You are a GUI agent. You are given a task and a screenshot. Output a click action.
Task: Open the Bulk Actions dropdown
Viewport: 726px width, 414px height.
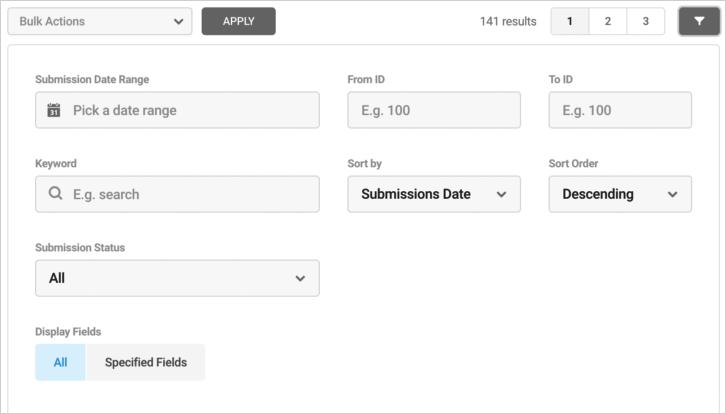click(99, 21)
